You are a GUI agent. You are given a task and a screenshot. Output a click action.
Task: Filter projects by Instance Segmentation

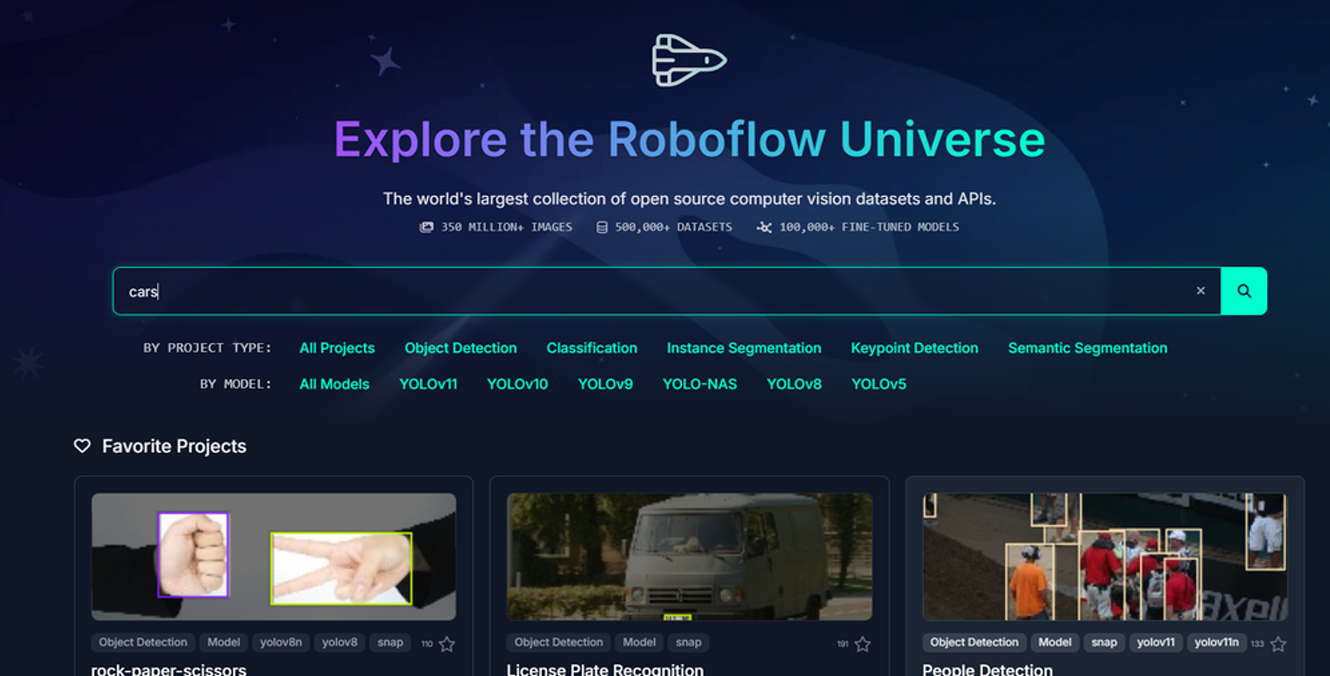744,348
